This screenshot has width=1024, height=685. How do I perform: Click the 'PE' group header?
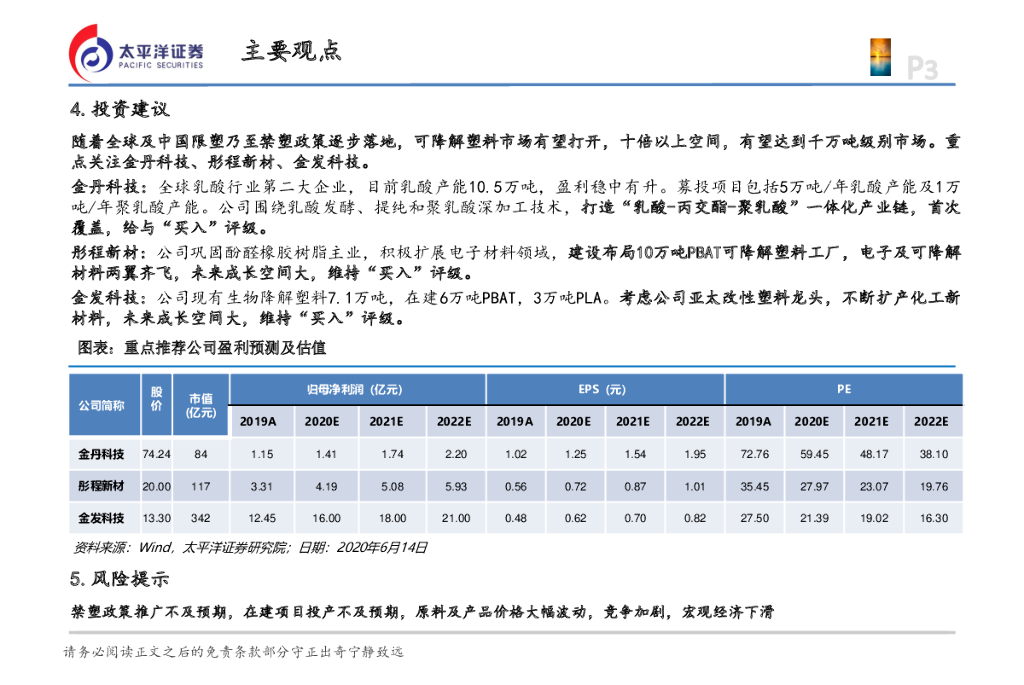[x=844, y=389]
